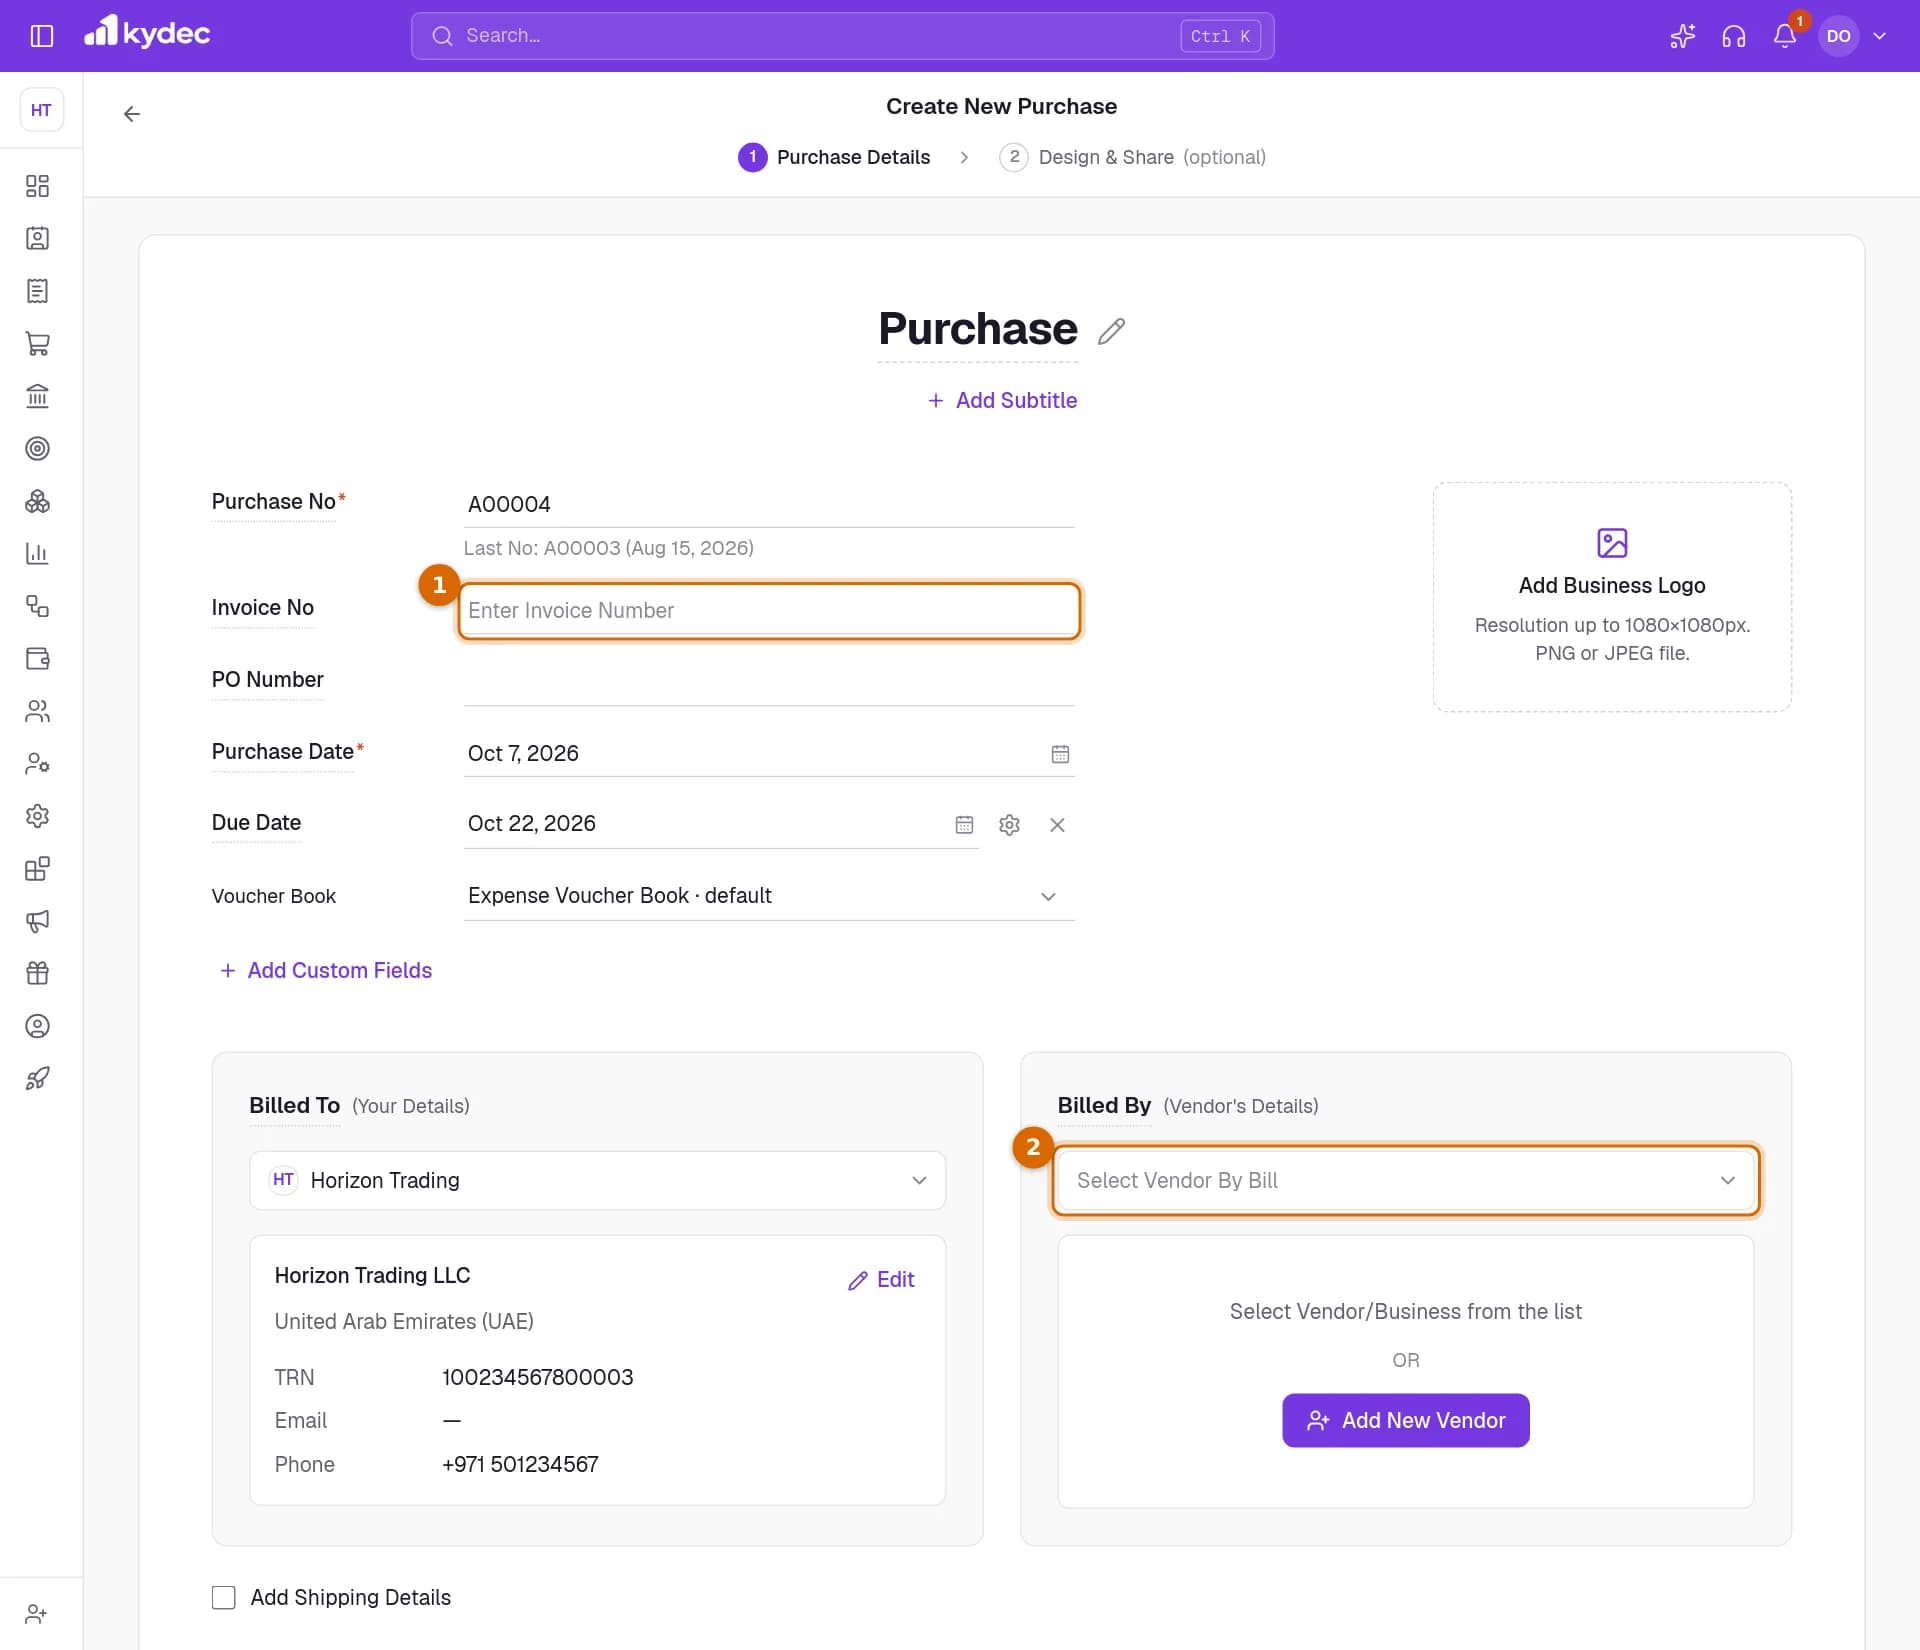Click Add Custom Fields link
Screen dimensions: 1920x1650
point(326,971)
